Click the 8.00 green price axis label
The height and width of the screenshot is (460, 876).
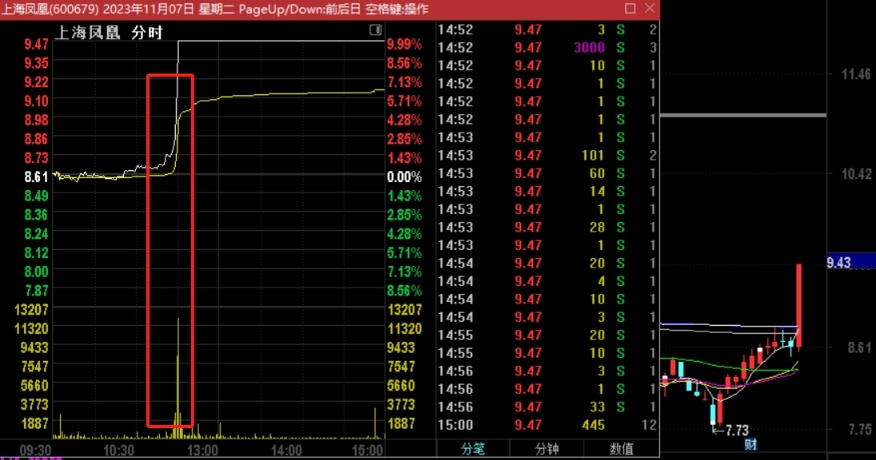(36, 272)
